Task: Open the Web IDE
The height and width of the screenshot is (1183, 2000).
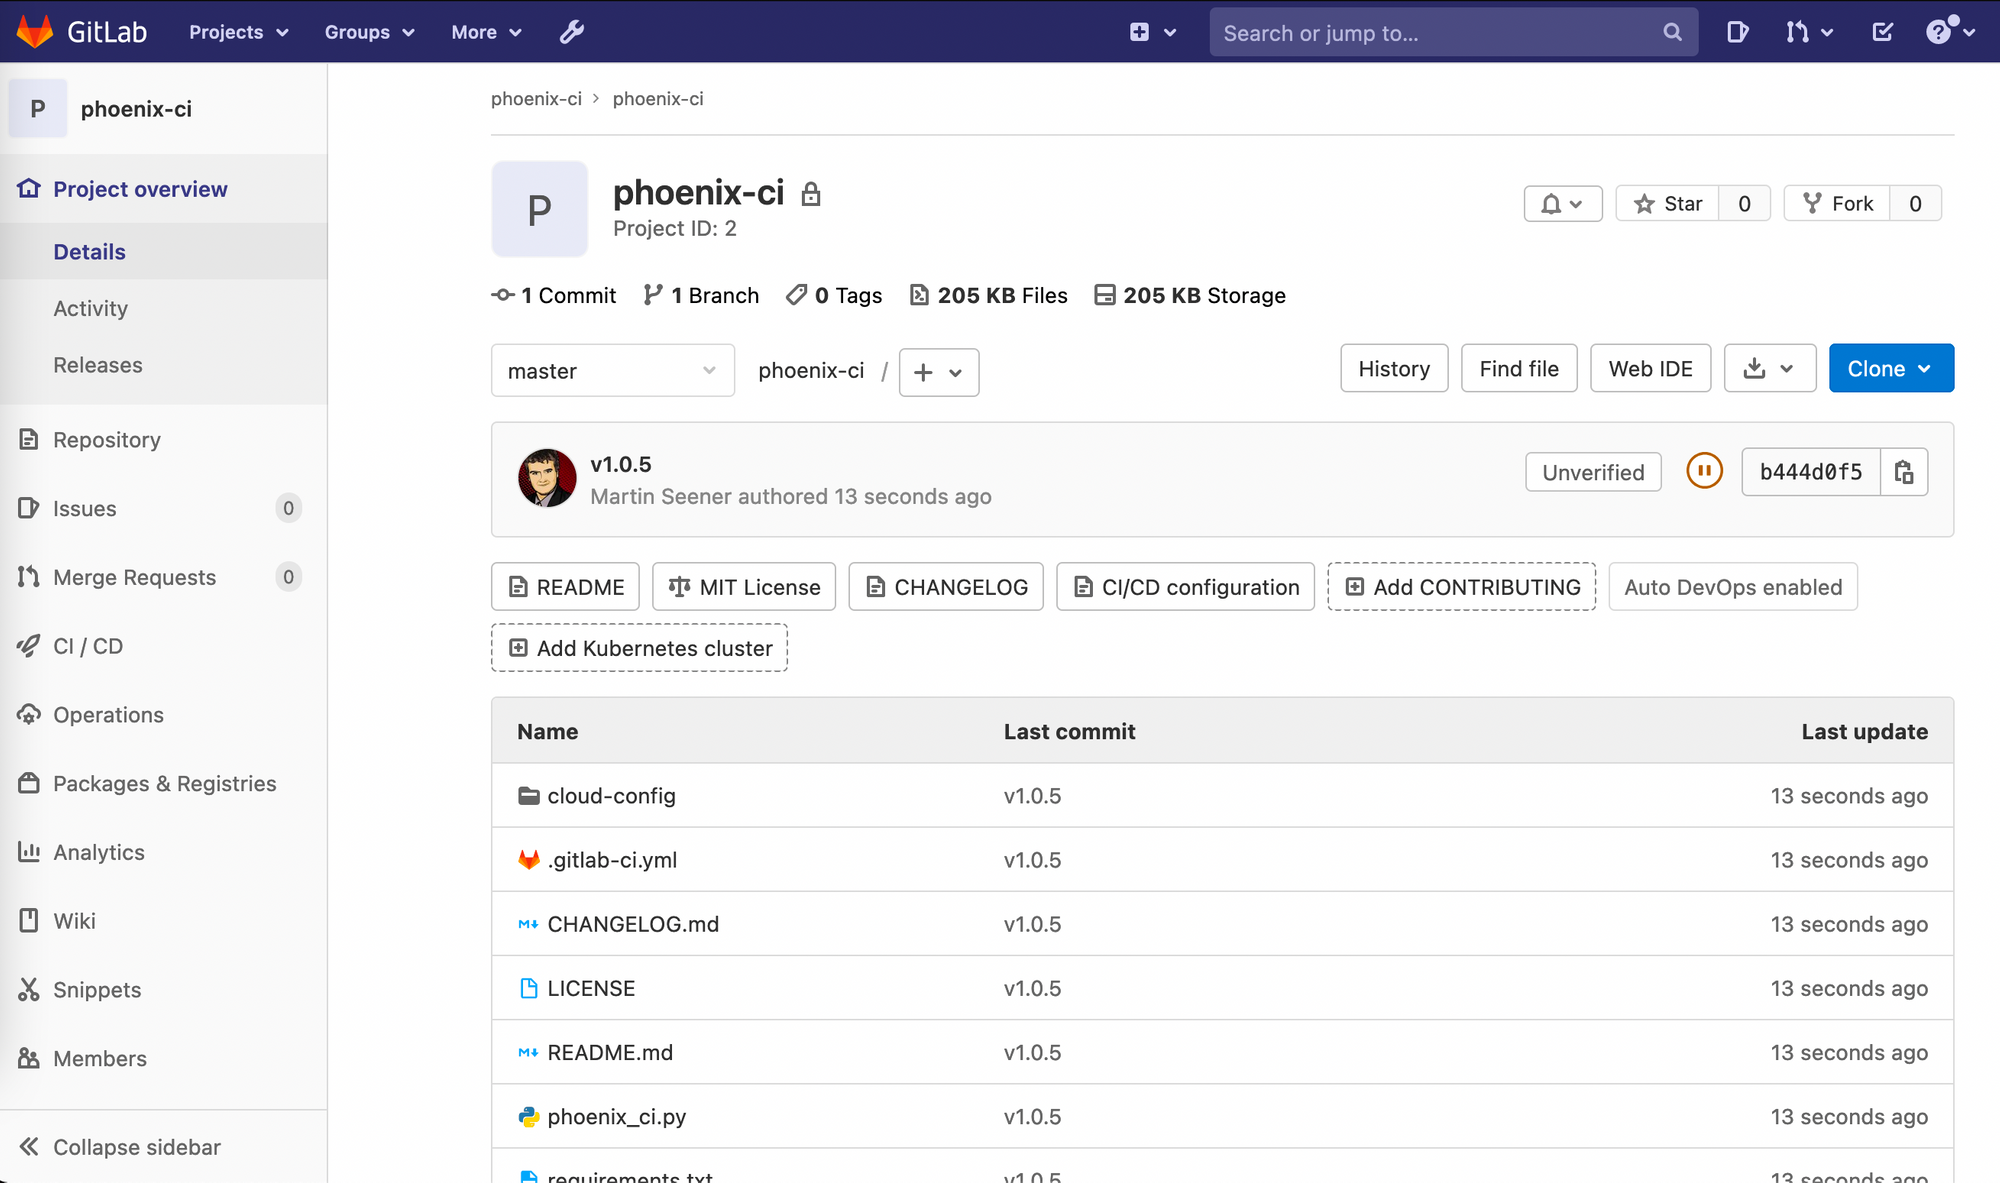Action: click(x=1650, y=369)
